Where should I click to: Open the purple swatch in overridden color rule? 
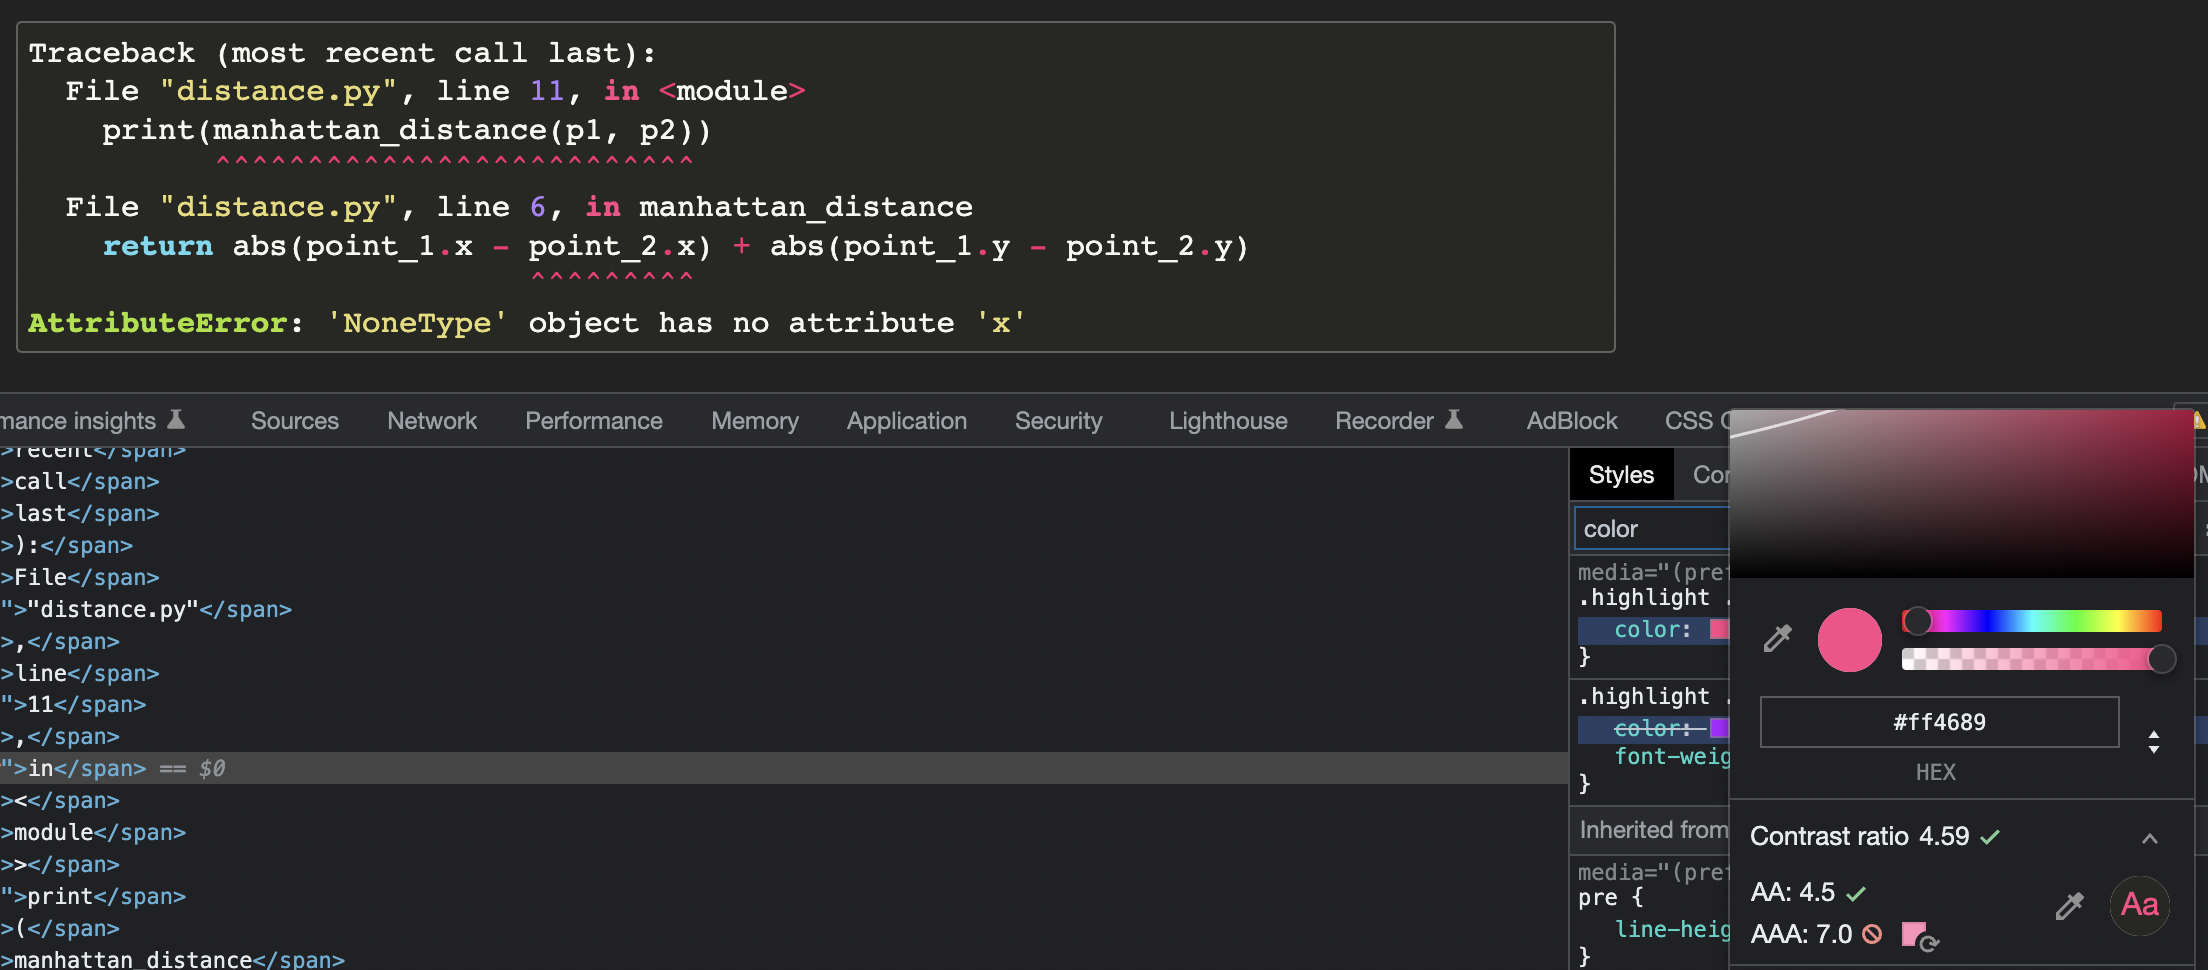pos(1719,728)
